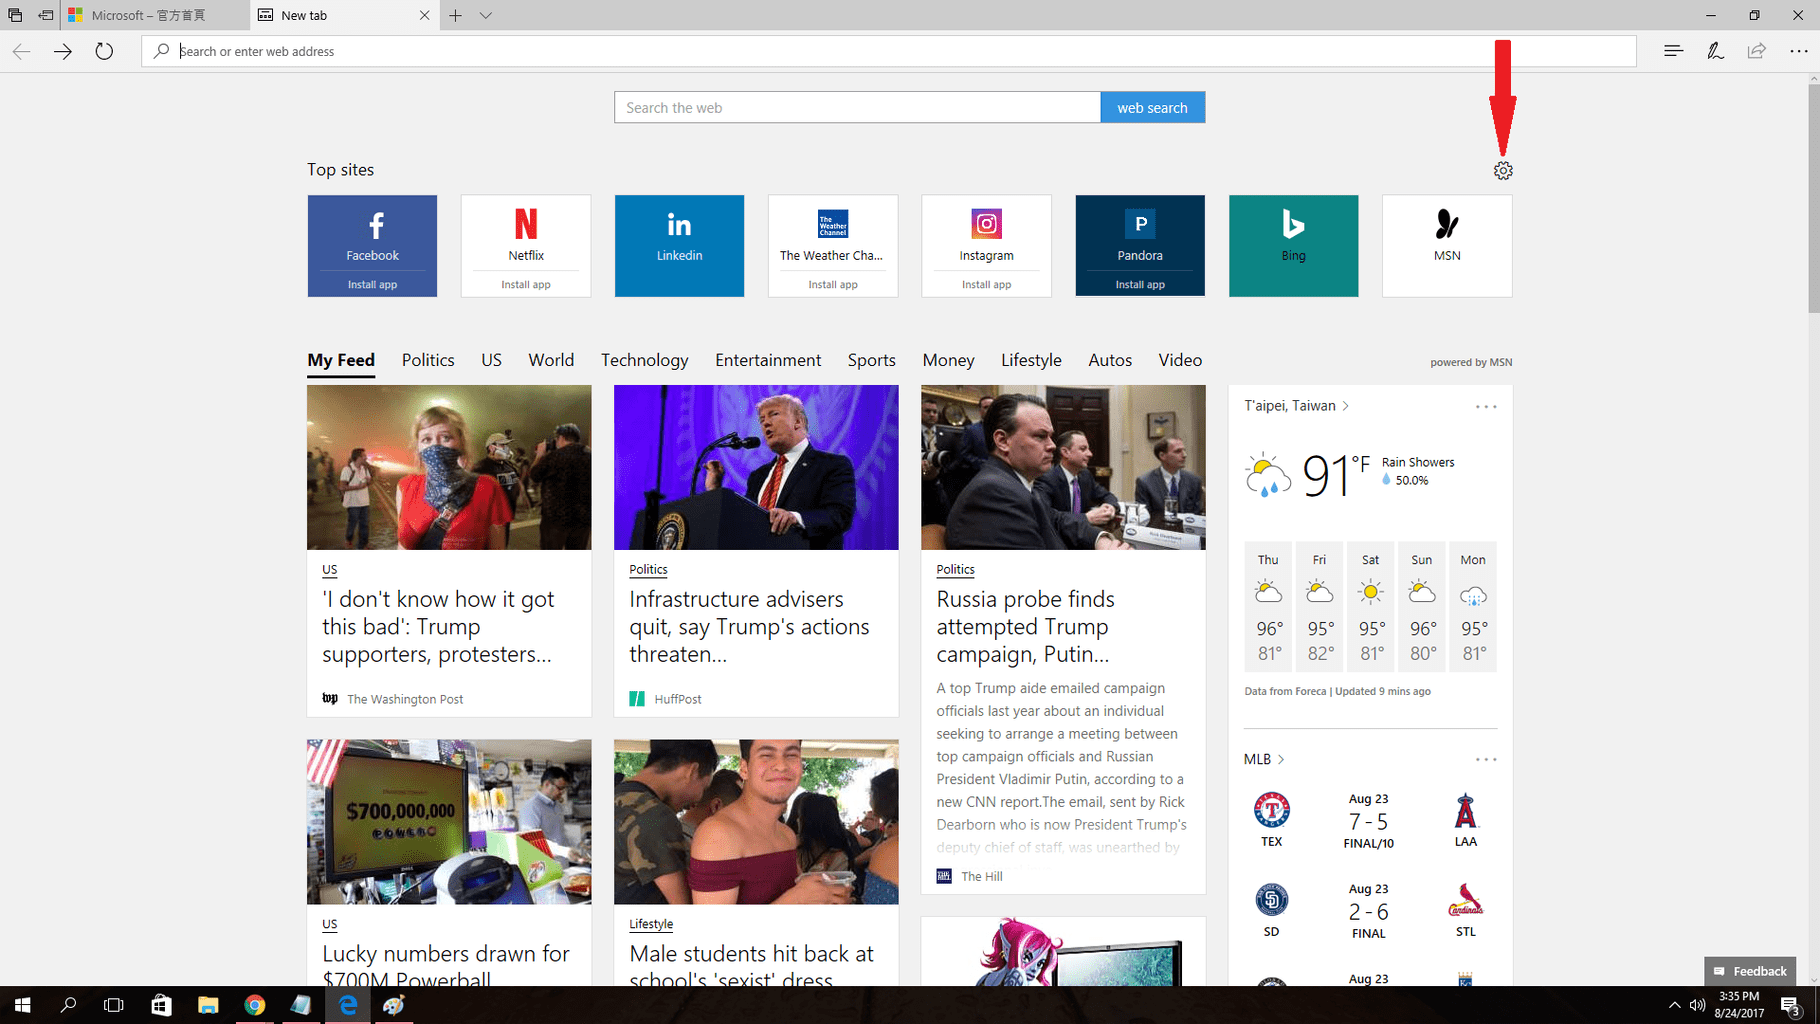Image resolution: width=1820 pixels, height=1024 pixels.
Task: Click Install app under Netflix
Action: click(526, 284)
